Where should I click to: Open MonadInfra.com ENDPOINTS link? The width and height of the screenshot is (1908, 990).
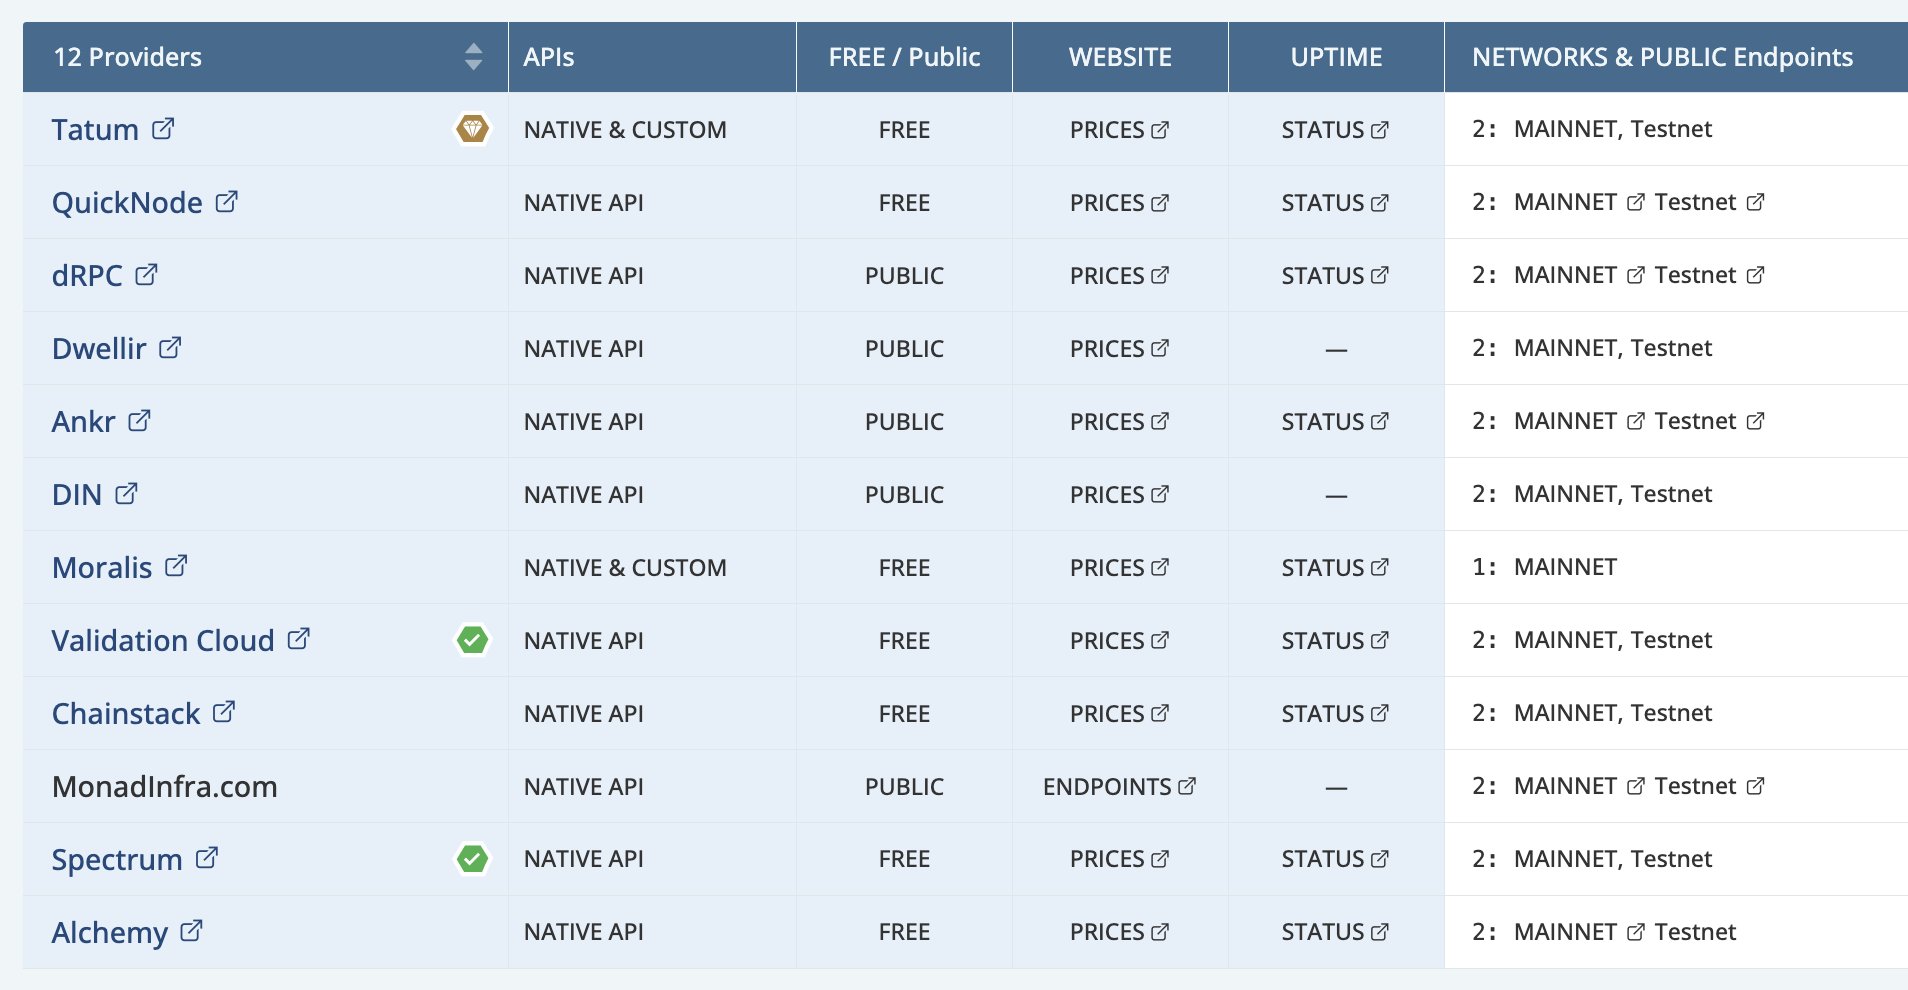1119,787
